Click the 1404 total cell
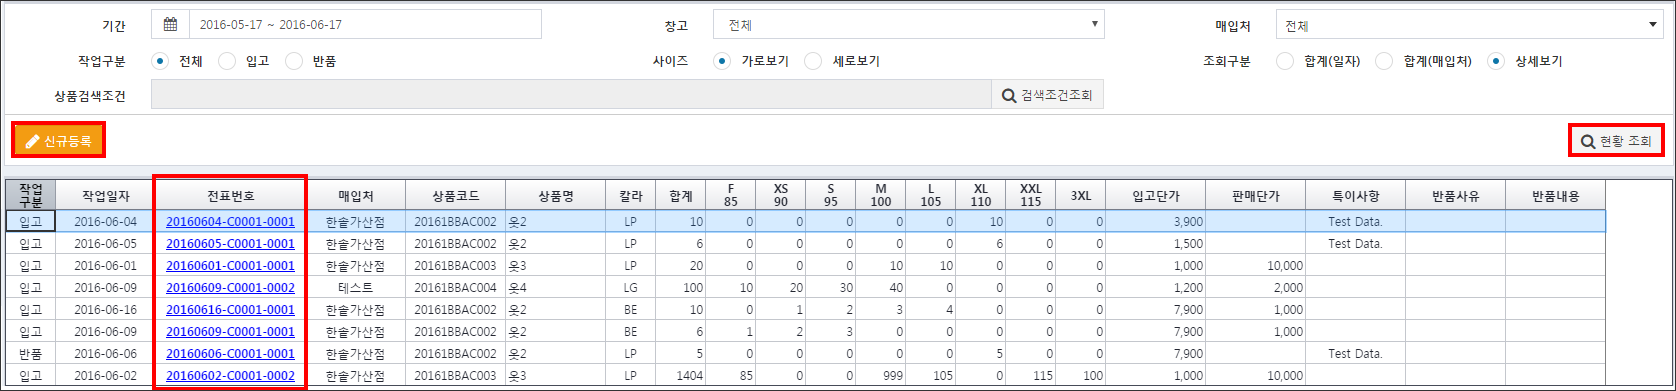This screenshot has width=1676, height=391. tap(681, 375)
